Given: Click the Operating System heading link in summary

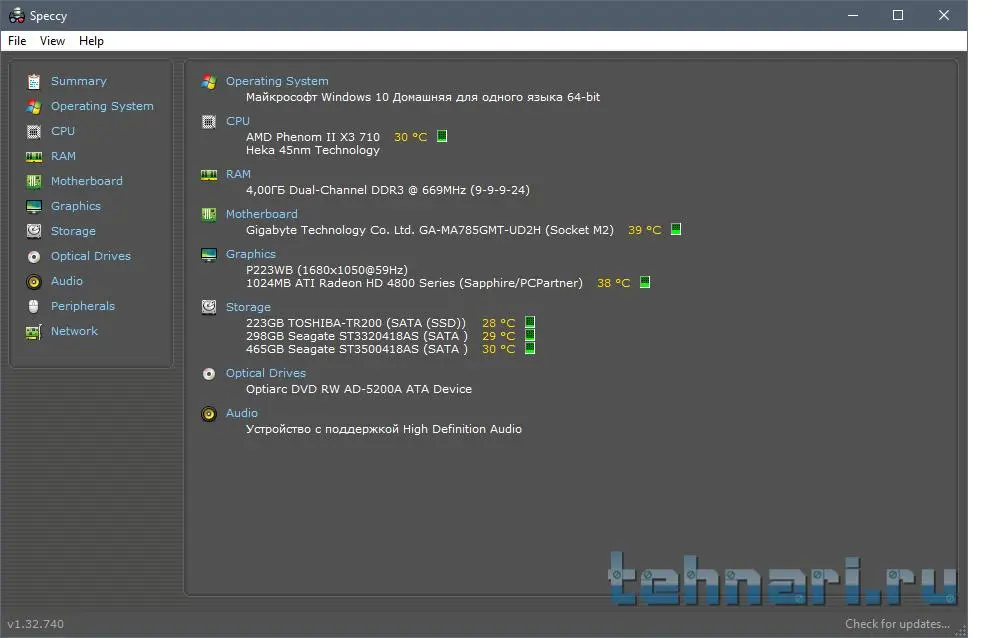Looking at the screenshot, I should tap(277, 81).
